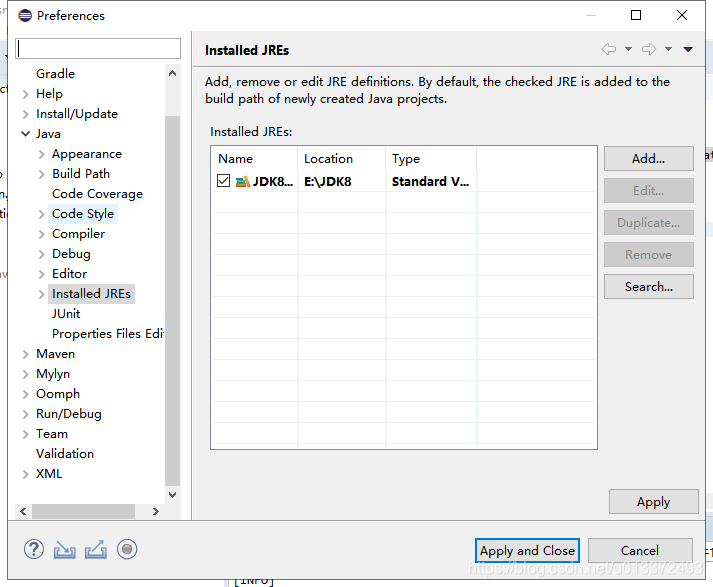The width and height of the screenshot is (713, 587).
Task: Click the tree scroll down arrow
Action: click(x=172, y=495)
